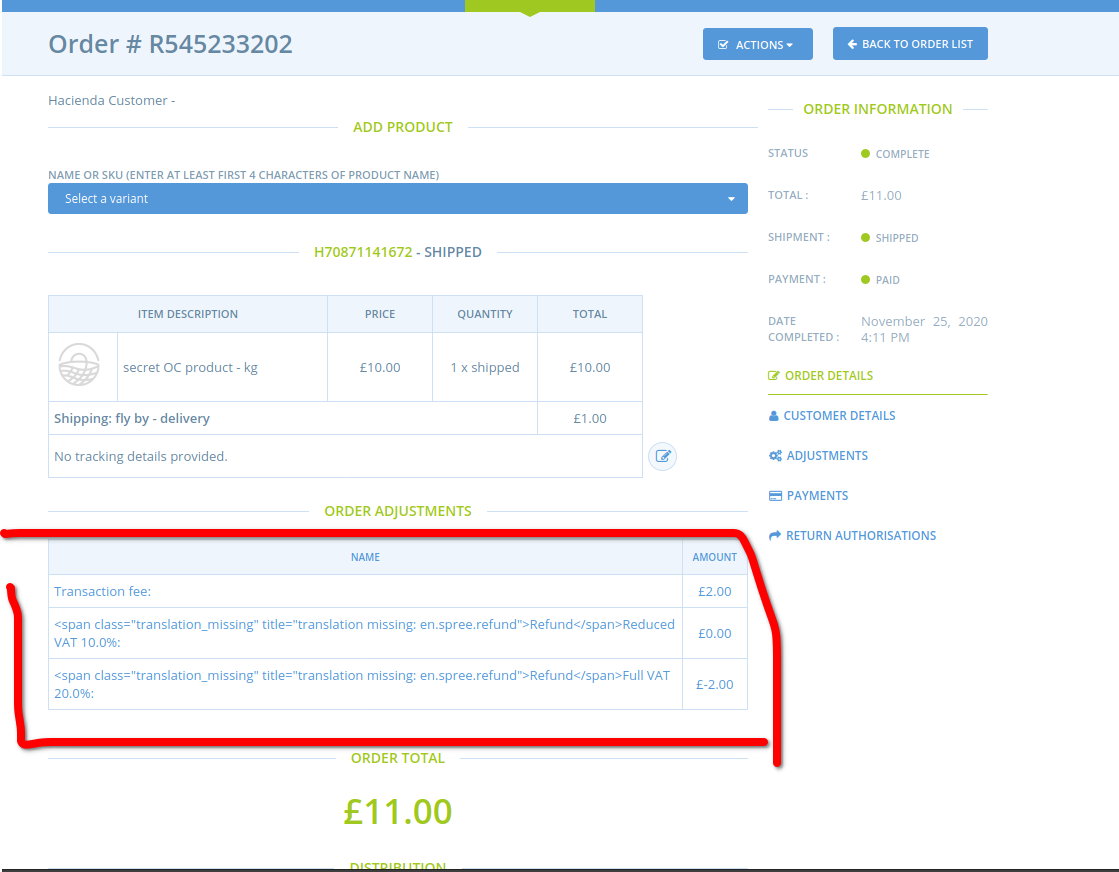The height and width of the screenshot is (872, 1119).
Task: Click the Customer Details person icon
Action: pyautogui.click(x=774, y=415)
